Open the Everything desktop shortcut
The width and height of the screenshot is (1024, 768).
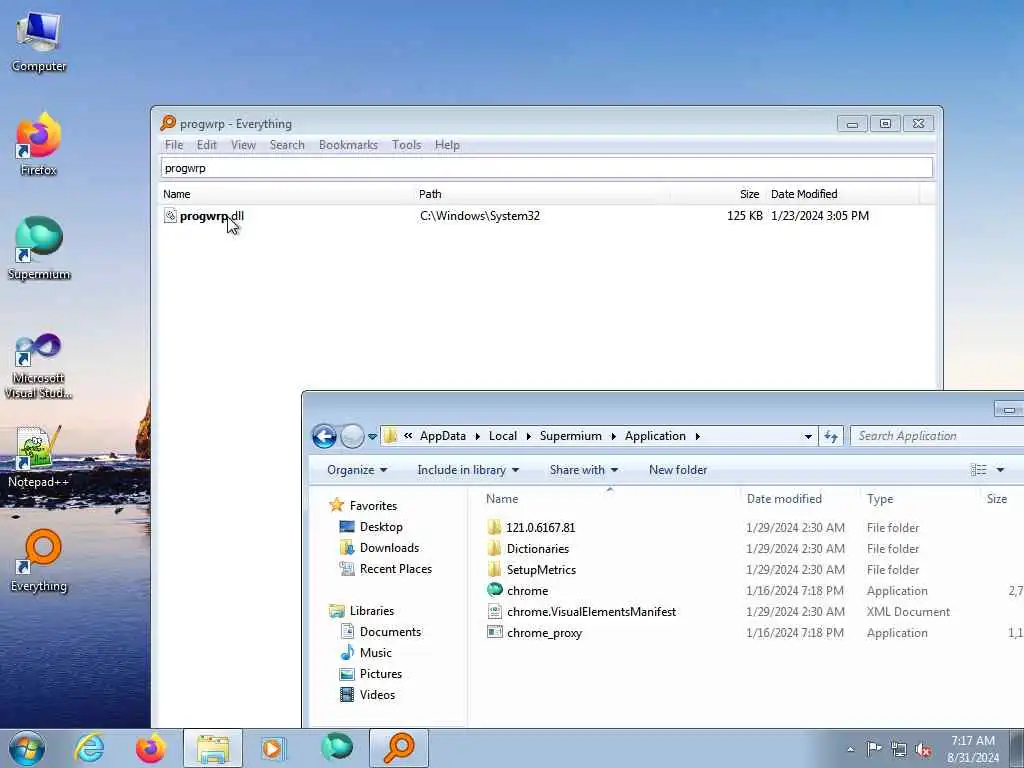pyautogui.click(x=39, y=560)
